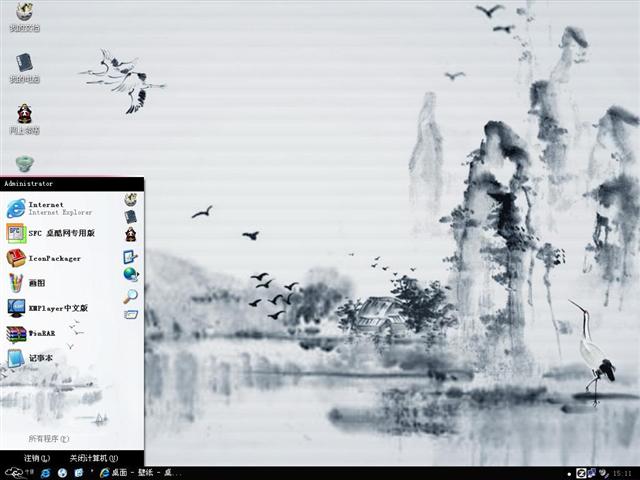Image resolution: width=640 pixels, height=480 pixels.
Task: Click the Run icon in Start menu right column
Action: 130,315
